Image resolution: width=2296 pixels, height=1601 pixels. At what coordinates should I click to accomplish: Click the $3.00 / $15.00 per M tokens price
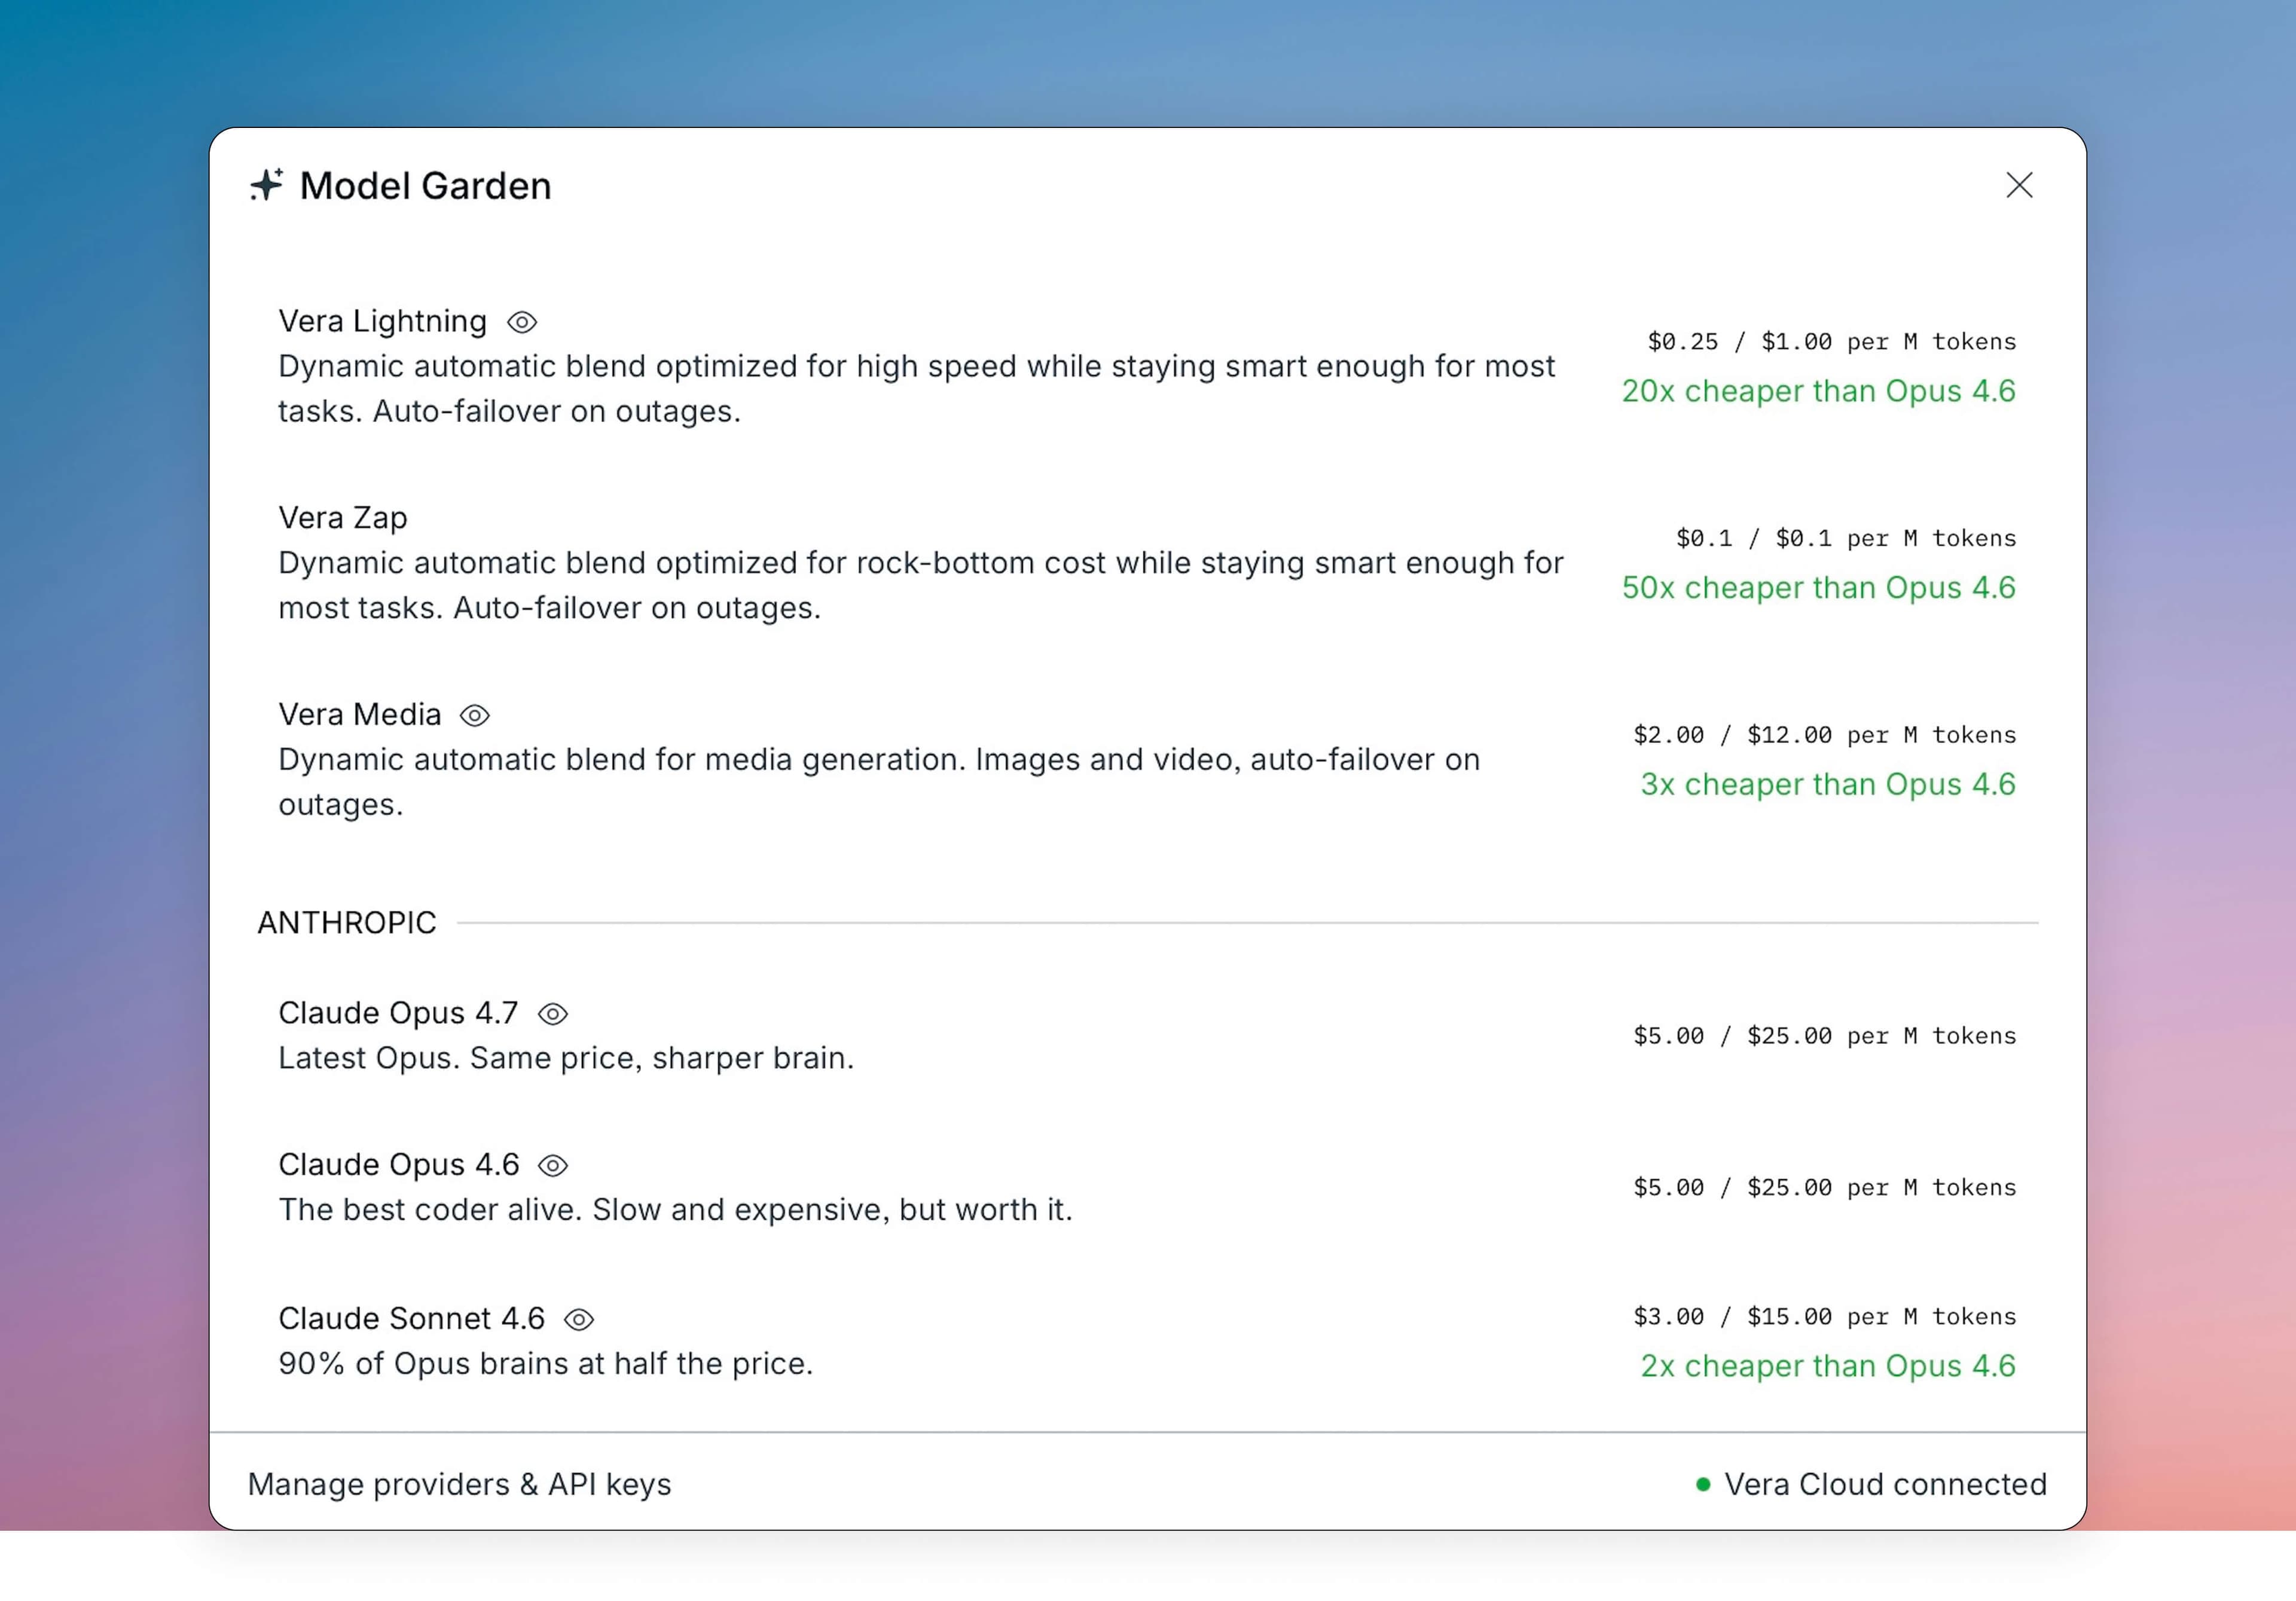pyautogui.click(x=1825, y=1317)
